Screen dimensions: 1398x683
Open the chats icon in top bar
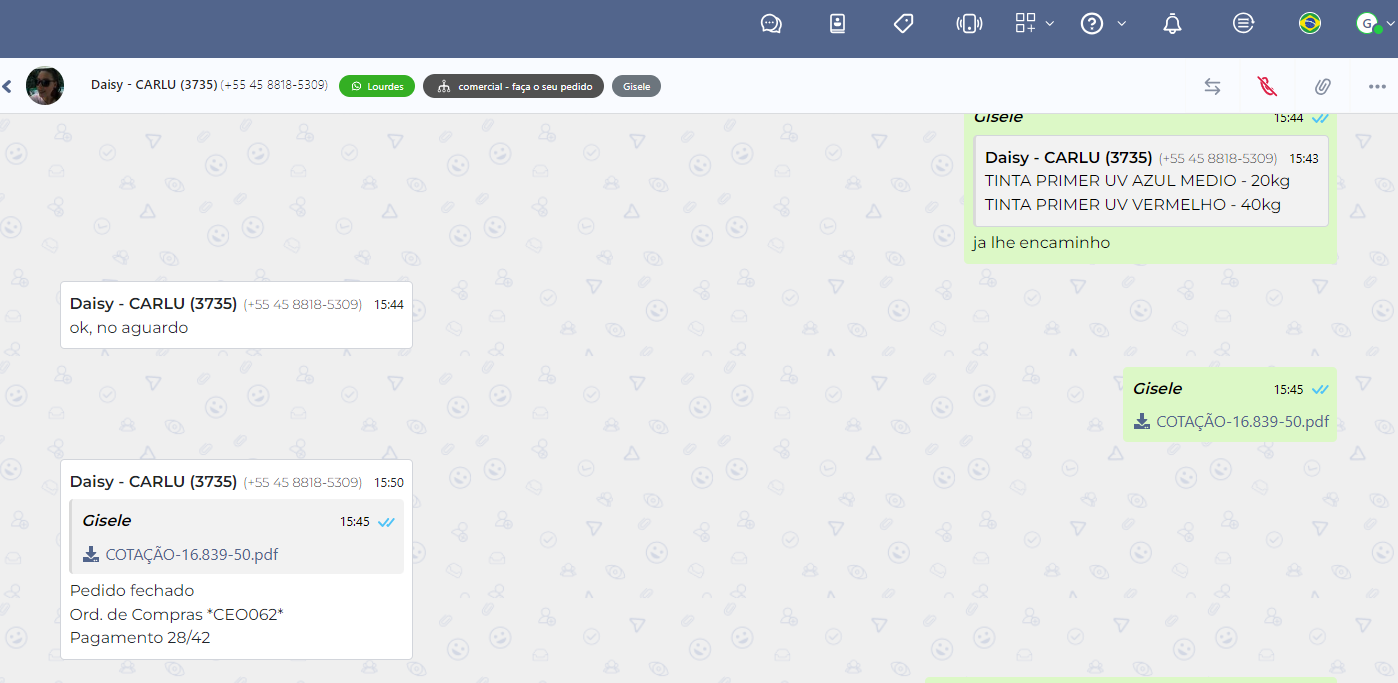point(771,24)
